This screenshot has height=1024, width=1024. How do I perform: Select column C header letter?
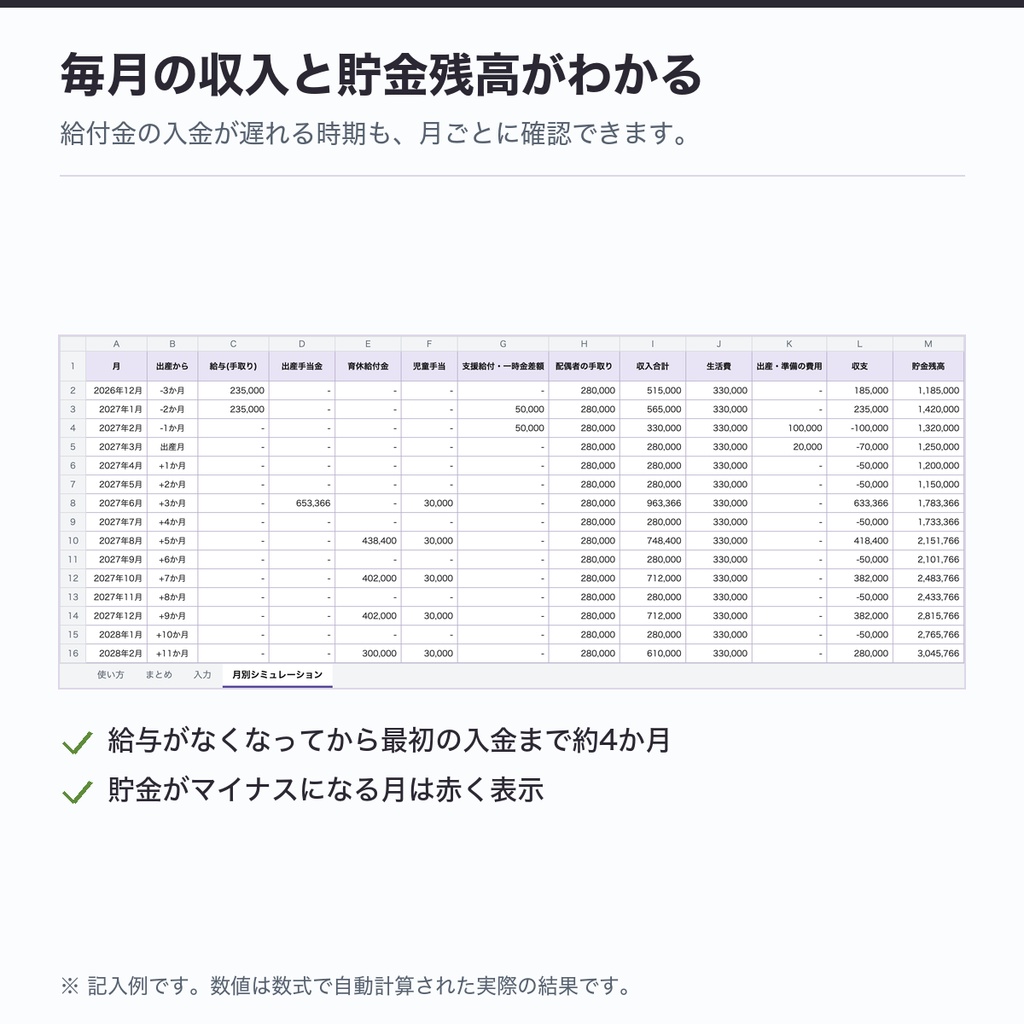(x=233, y=344)
